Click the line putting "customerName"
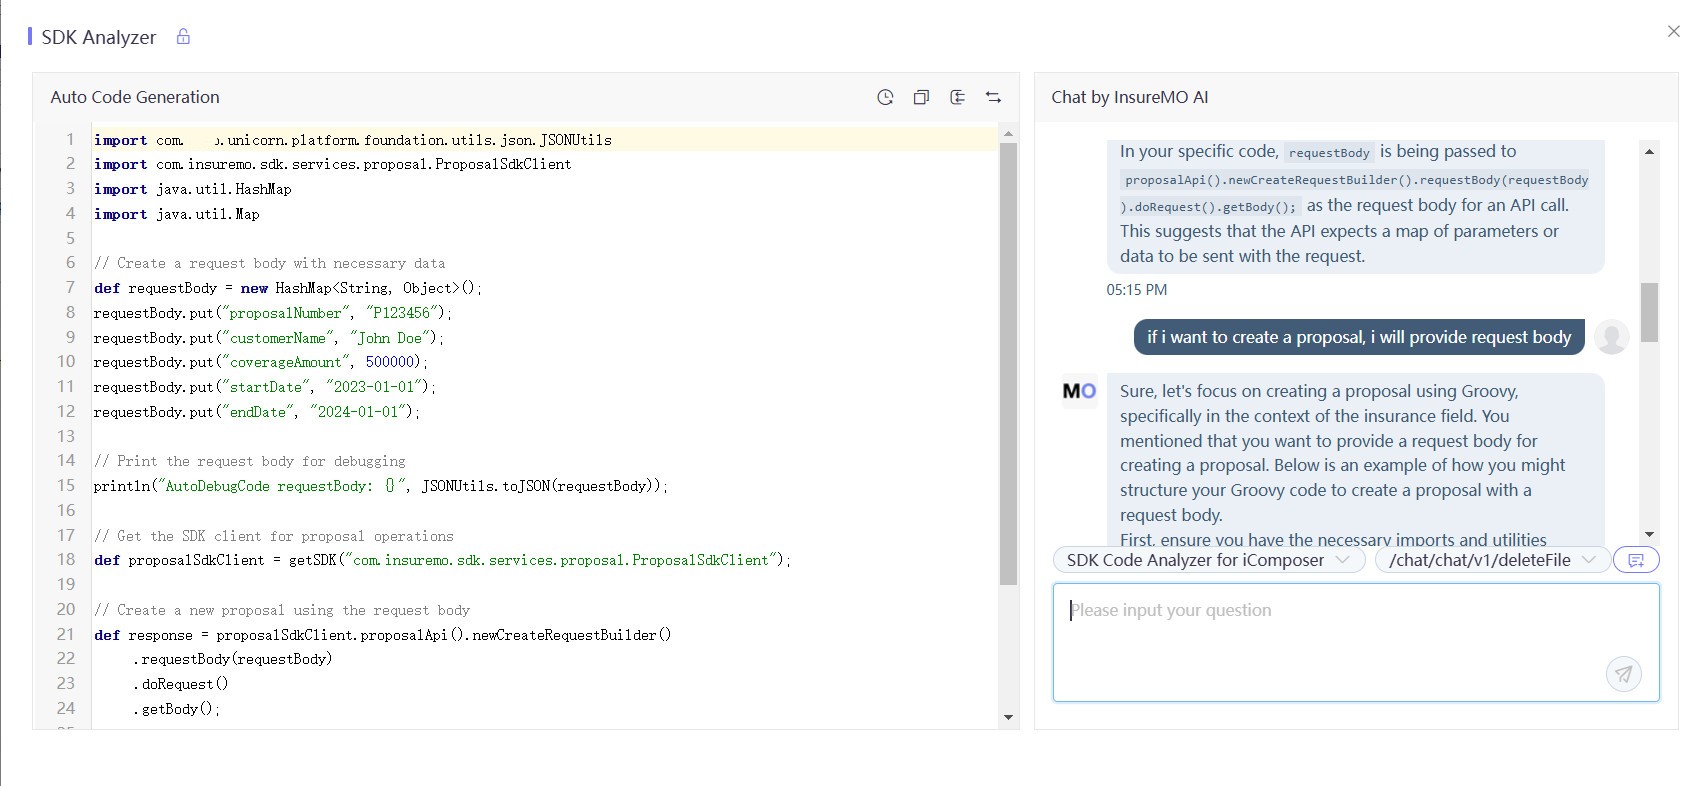The width and height of the screenshot is (1700, 786). pyautogui.click(x=269, y=338)
